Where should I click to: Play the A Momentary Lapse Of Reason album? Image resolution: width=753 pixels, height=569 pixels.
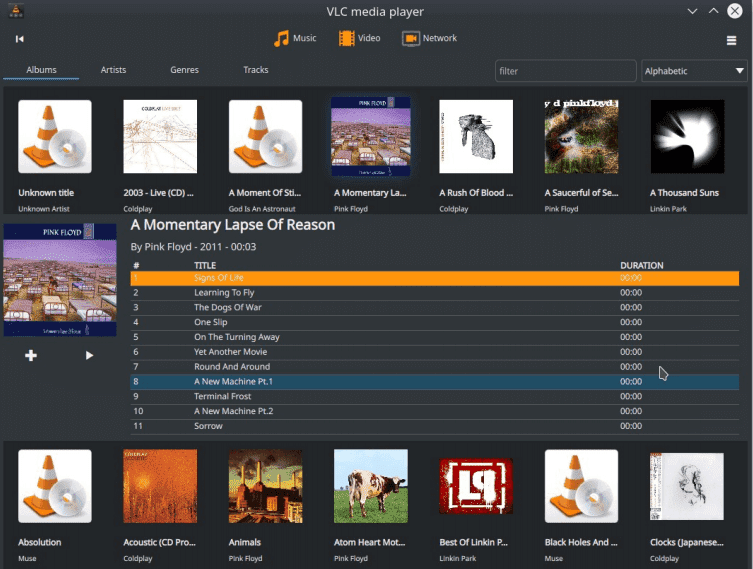tap(89, 355)
